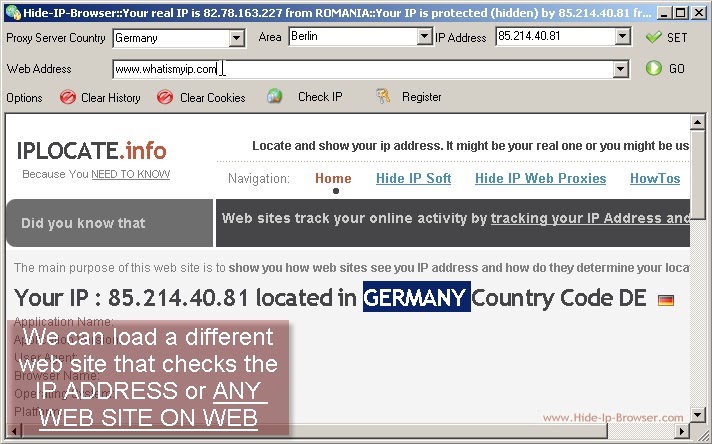Click the 'Proxy Server Country' label
This screenshot has width=712, height=444.
click(56, 38)
